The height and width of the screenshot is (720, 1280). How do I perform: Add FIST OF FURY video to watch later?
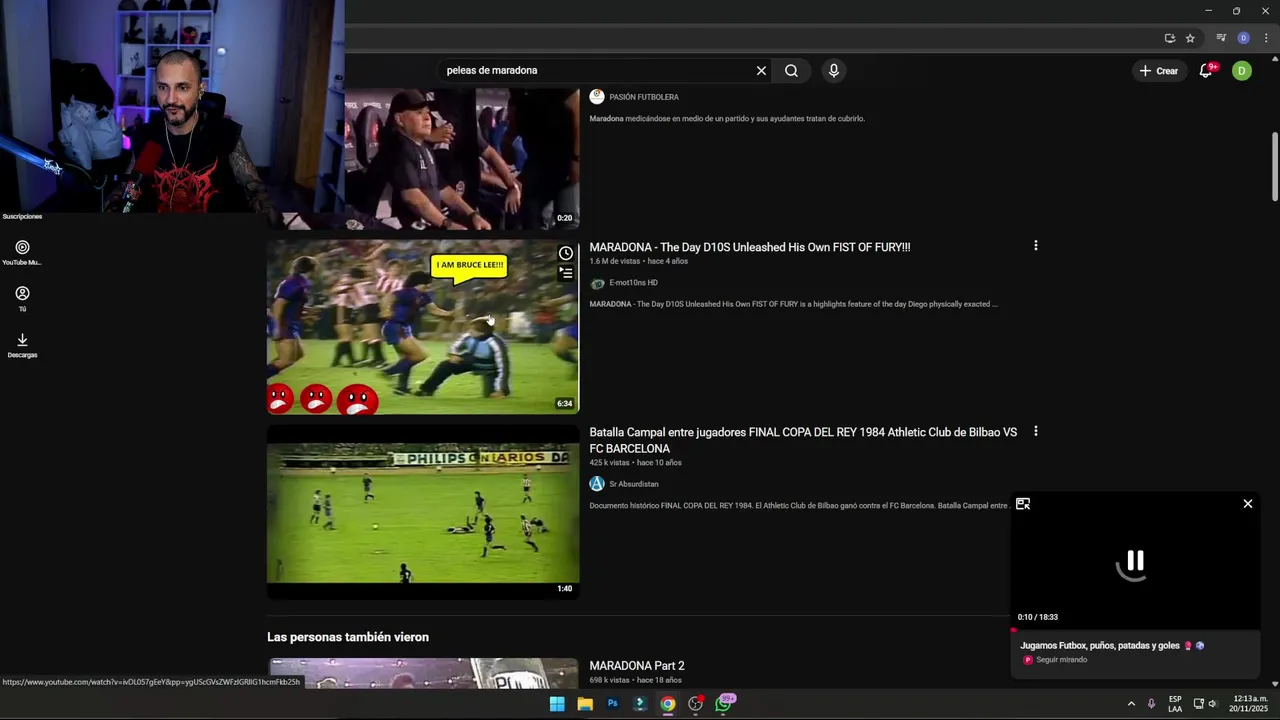(565, 254)
